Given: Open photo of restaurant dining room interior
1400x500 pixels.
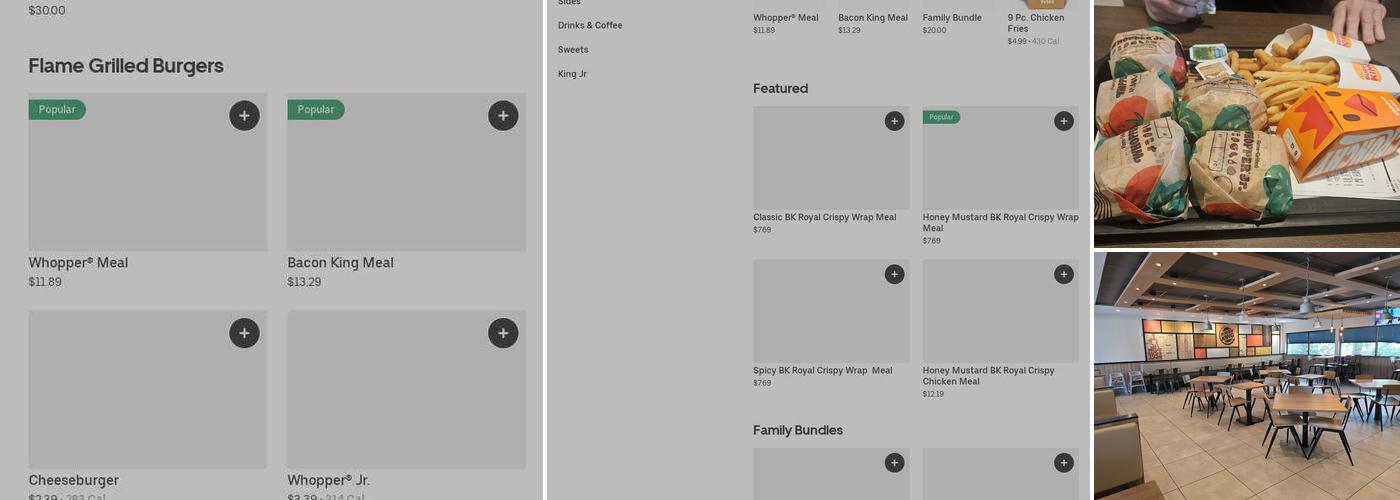Looking at the screenshot, I should click(x=1247, y=376).
